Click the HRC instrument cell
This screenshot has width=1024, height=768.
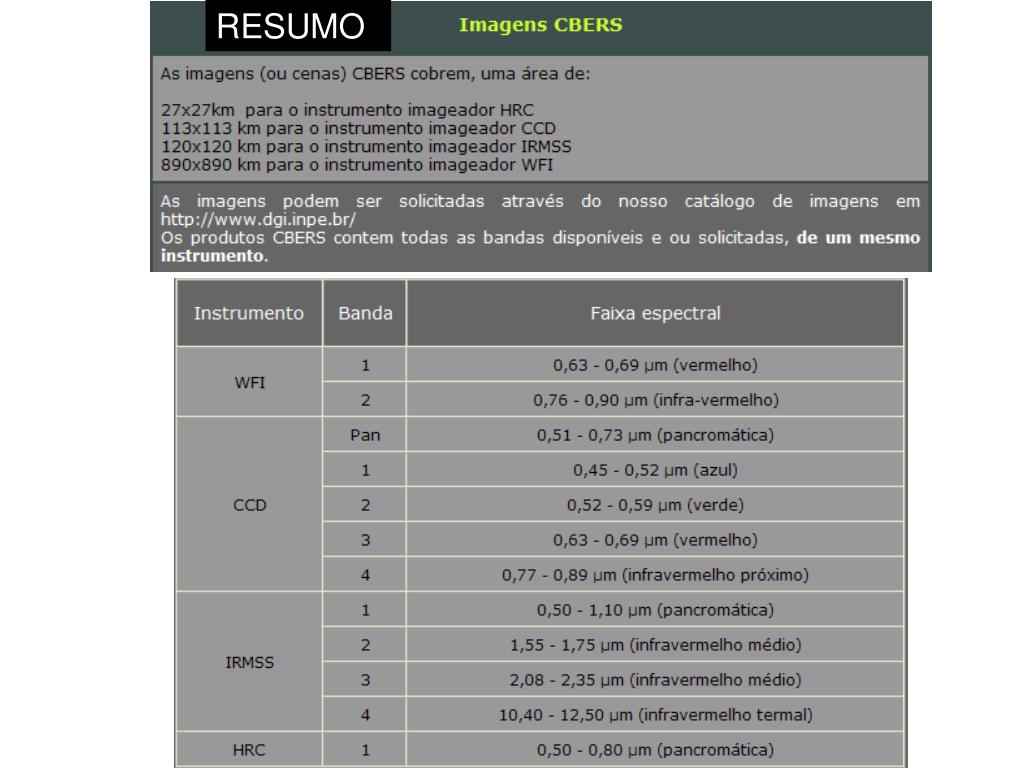(x=249, y=750)
